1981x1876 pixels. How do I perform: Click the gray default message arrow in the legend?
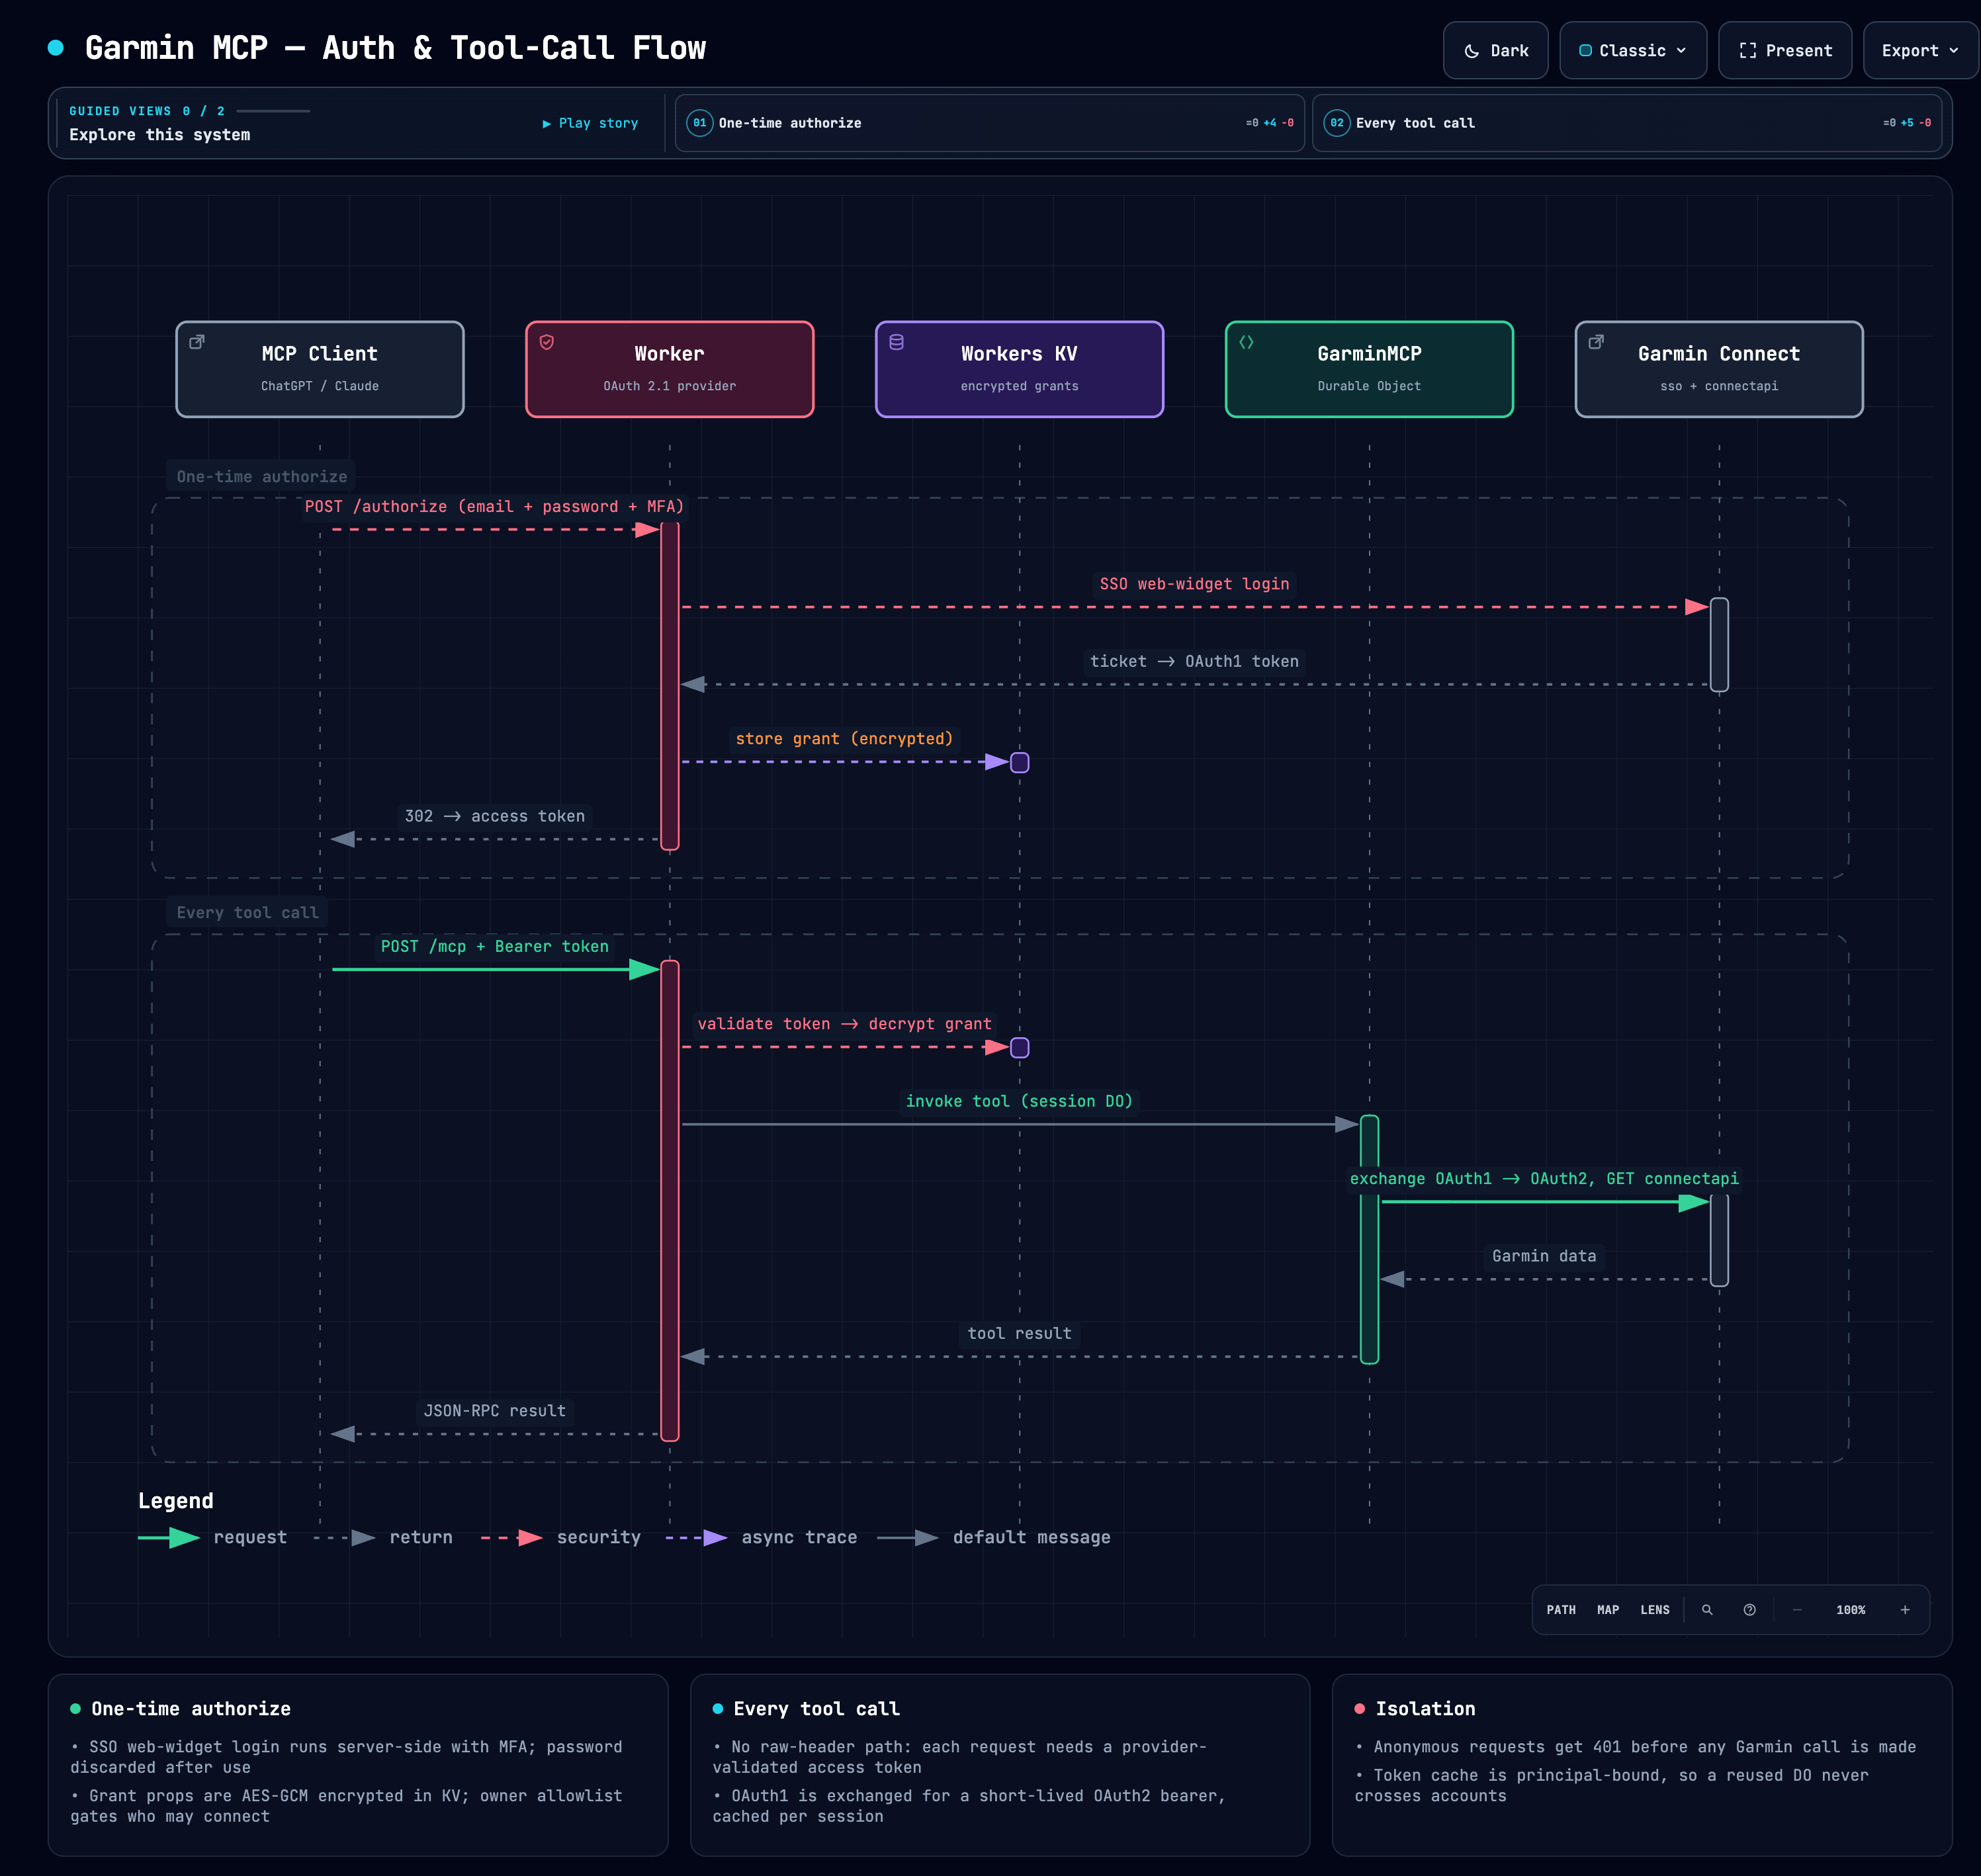point(908,1538)
